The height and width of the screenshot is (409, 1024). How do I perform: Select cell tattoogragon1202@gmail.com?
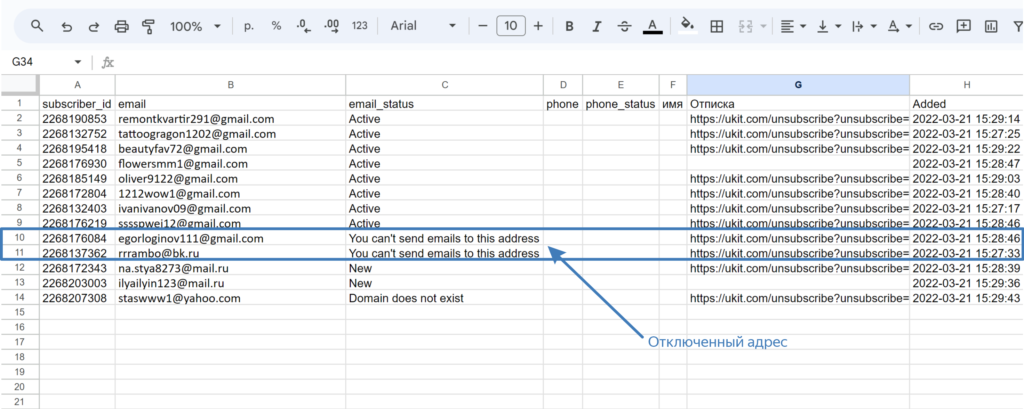(x=231, y=134)
